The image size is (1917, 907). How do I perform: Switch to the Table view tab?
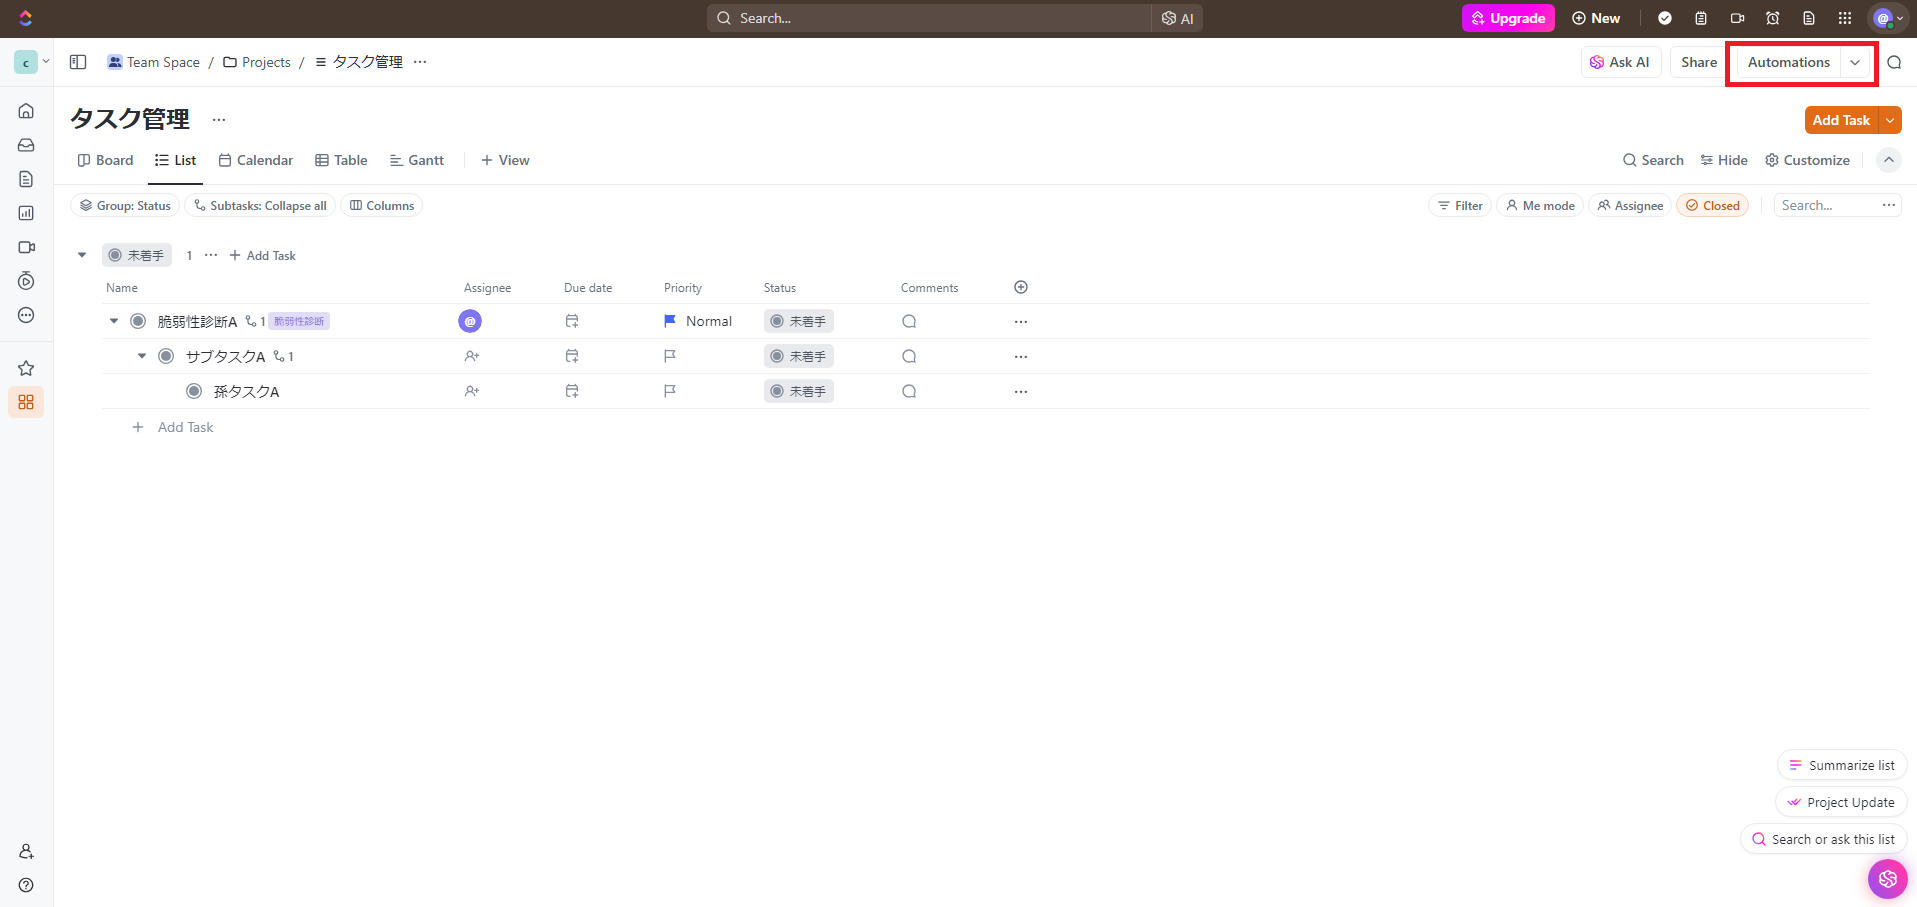pyautogui.click(x=341, y=160)
